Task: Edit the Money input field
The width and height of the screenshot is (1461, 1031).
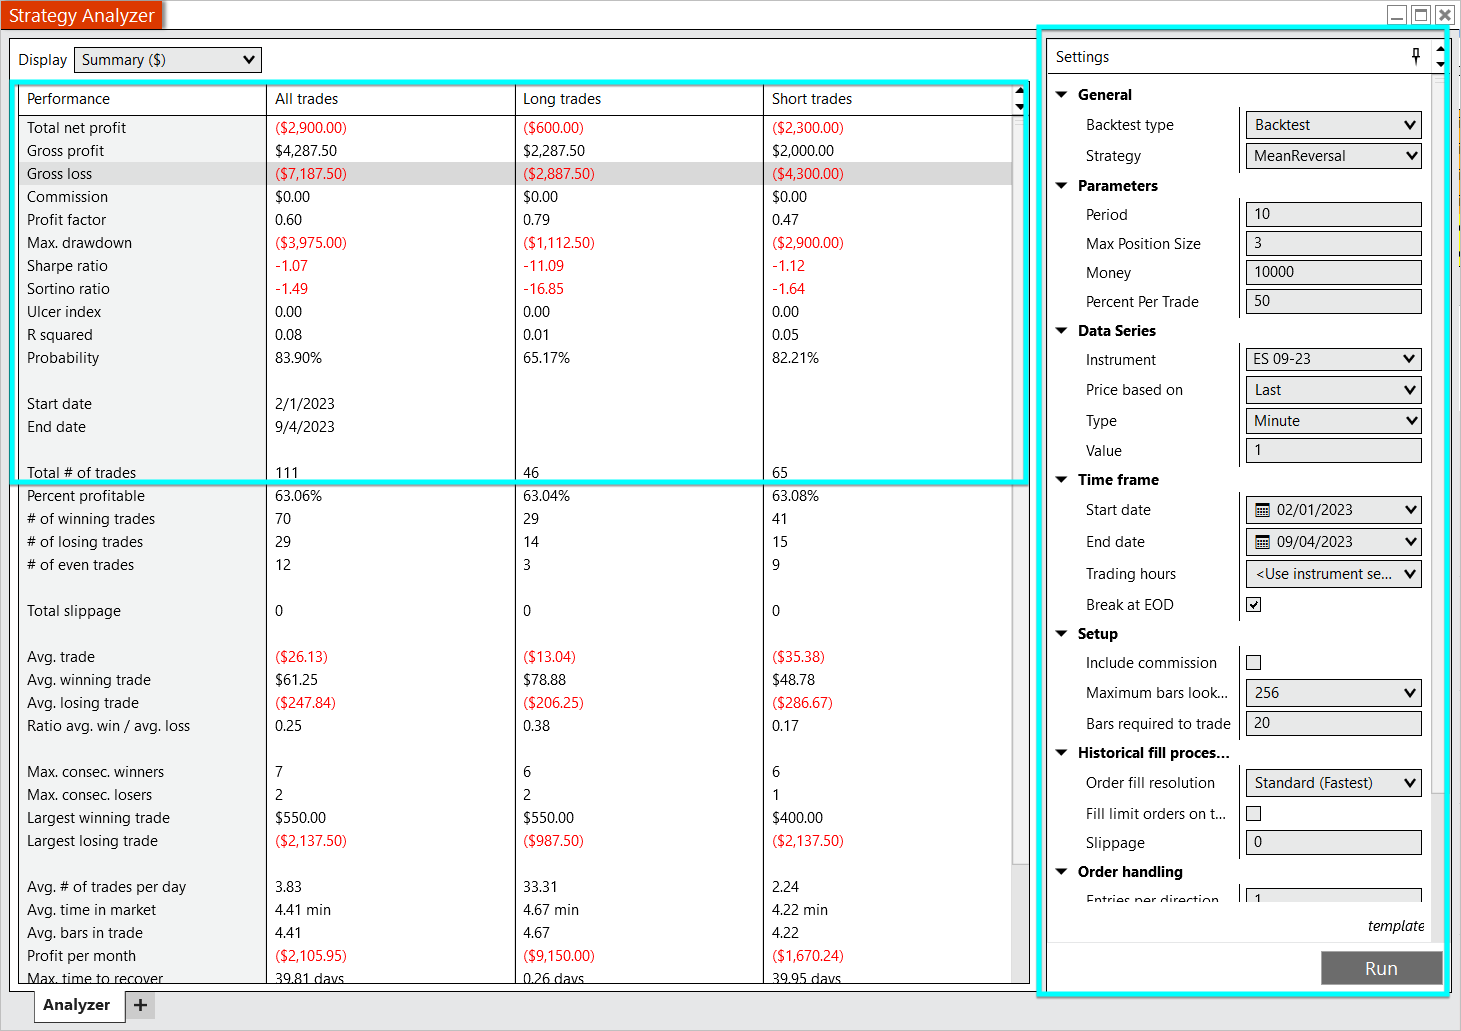Action: [x=1334, y=272]
